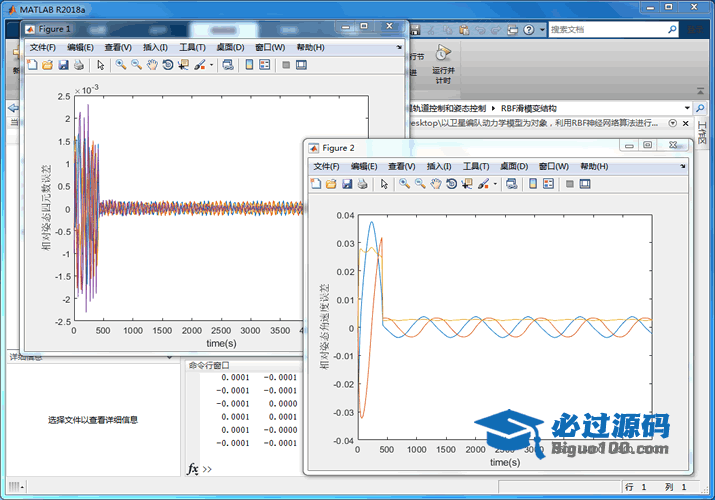Click the 帮助(H) menu in Figure 2
715x500 pixels.
593,166
